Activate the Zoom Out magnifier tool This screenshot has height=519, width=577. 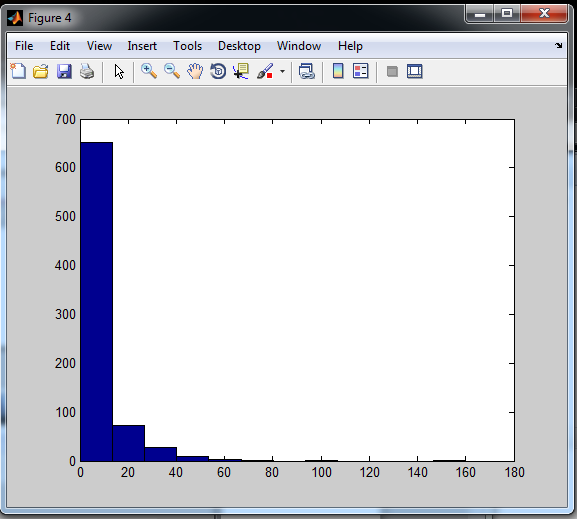click(x=172, y=71)
